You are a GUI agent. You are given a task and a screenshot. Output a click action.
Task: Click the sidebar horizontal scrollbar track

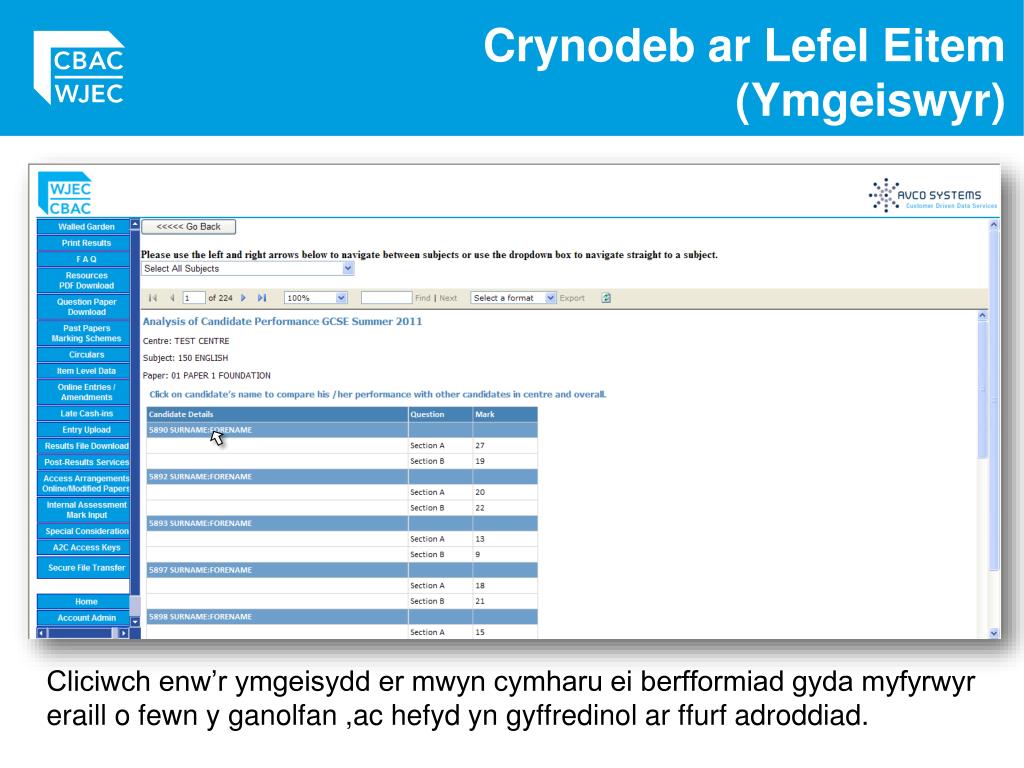tap(83, 633)
